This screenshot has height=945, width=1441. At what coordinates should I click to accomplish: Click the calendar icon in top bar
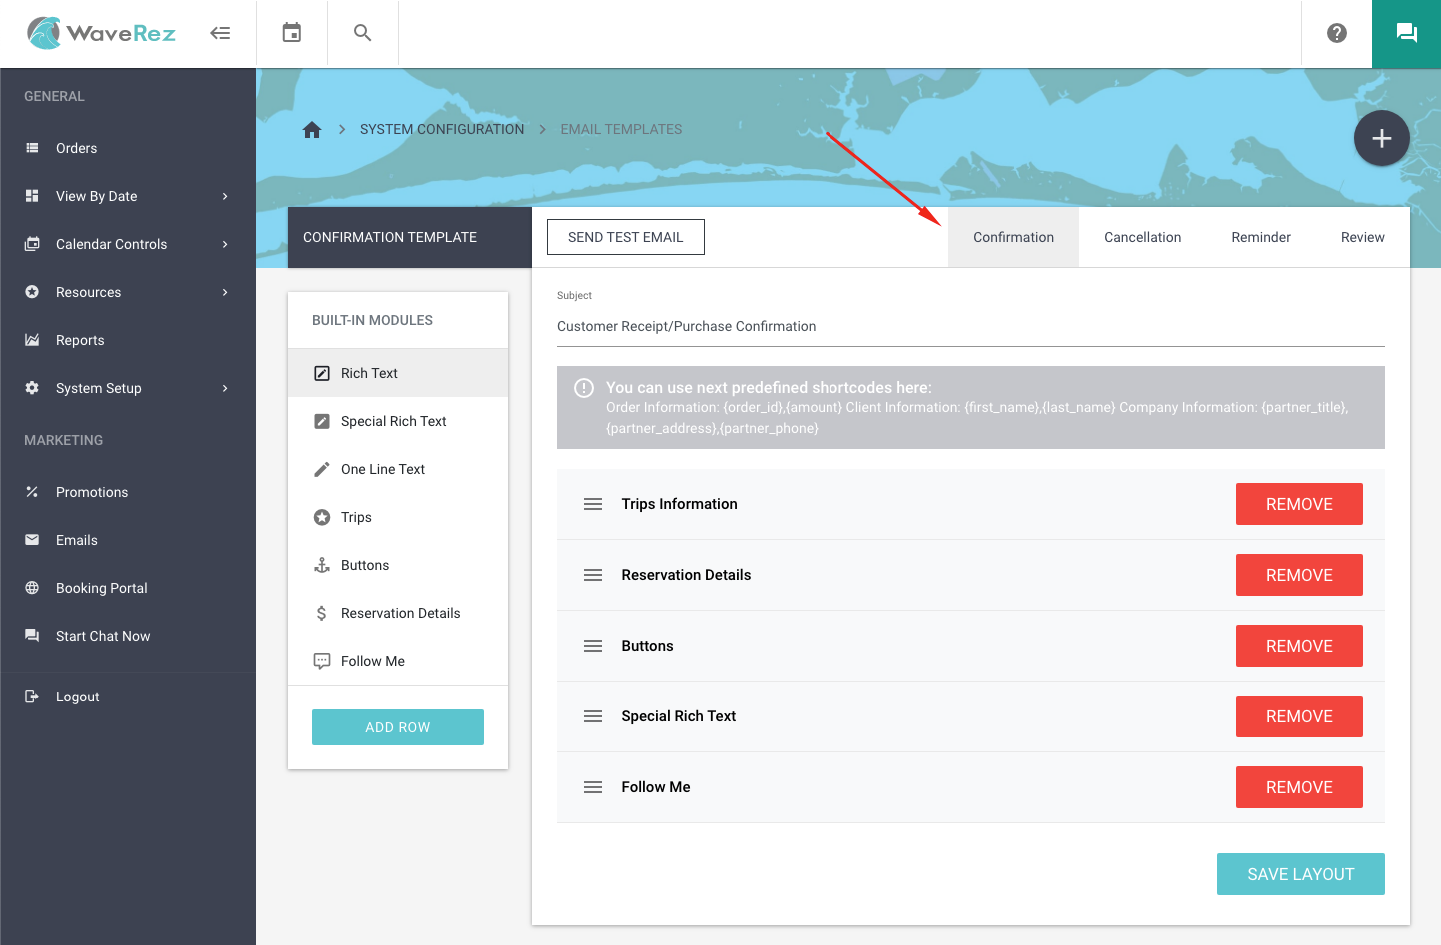click(x=291, y=33)
